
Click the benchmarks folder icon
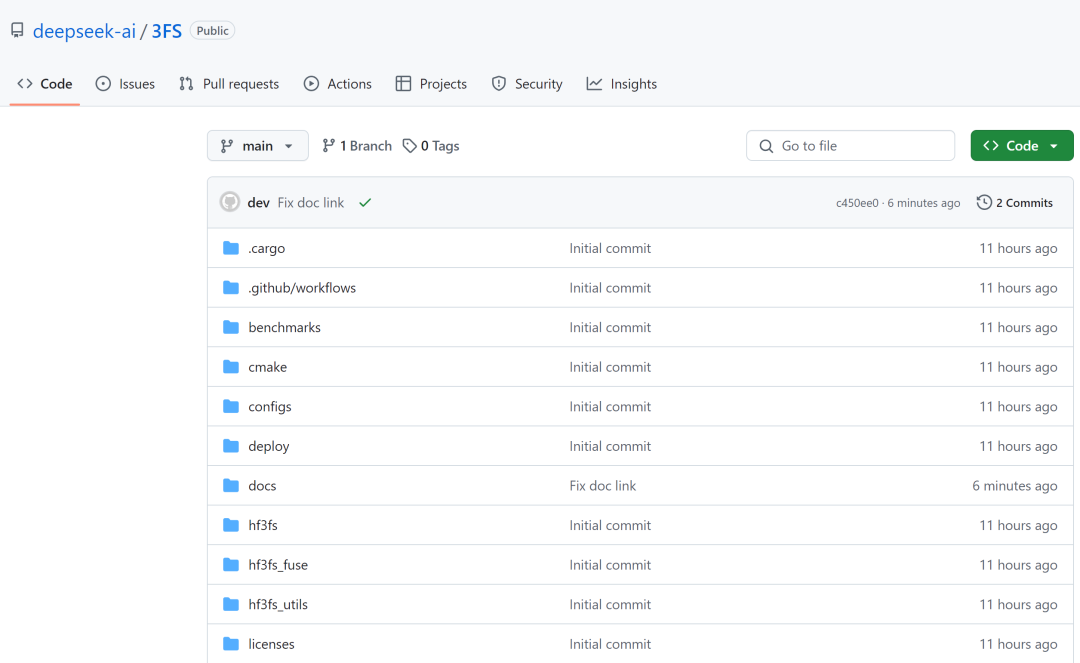point(231,327)
